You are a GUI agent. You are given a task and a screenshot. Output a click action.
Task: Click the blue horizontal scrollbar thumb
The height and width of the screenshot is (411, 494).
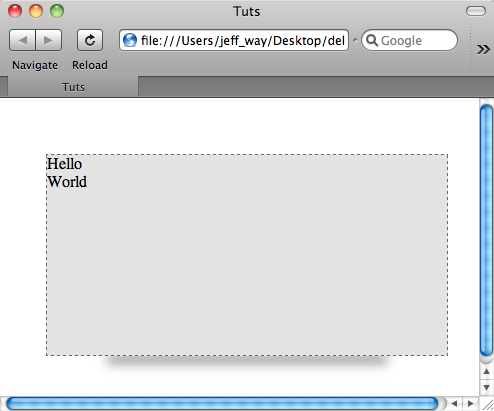[x=222, y=404]
